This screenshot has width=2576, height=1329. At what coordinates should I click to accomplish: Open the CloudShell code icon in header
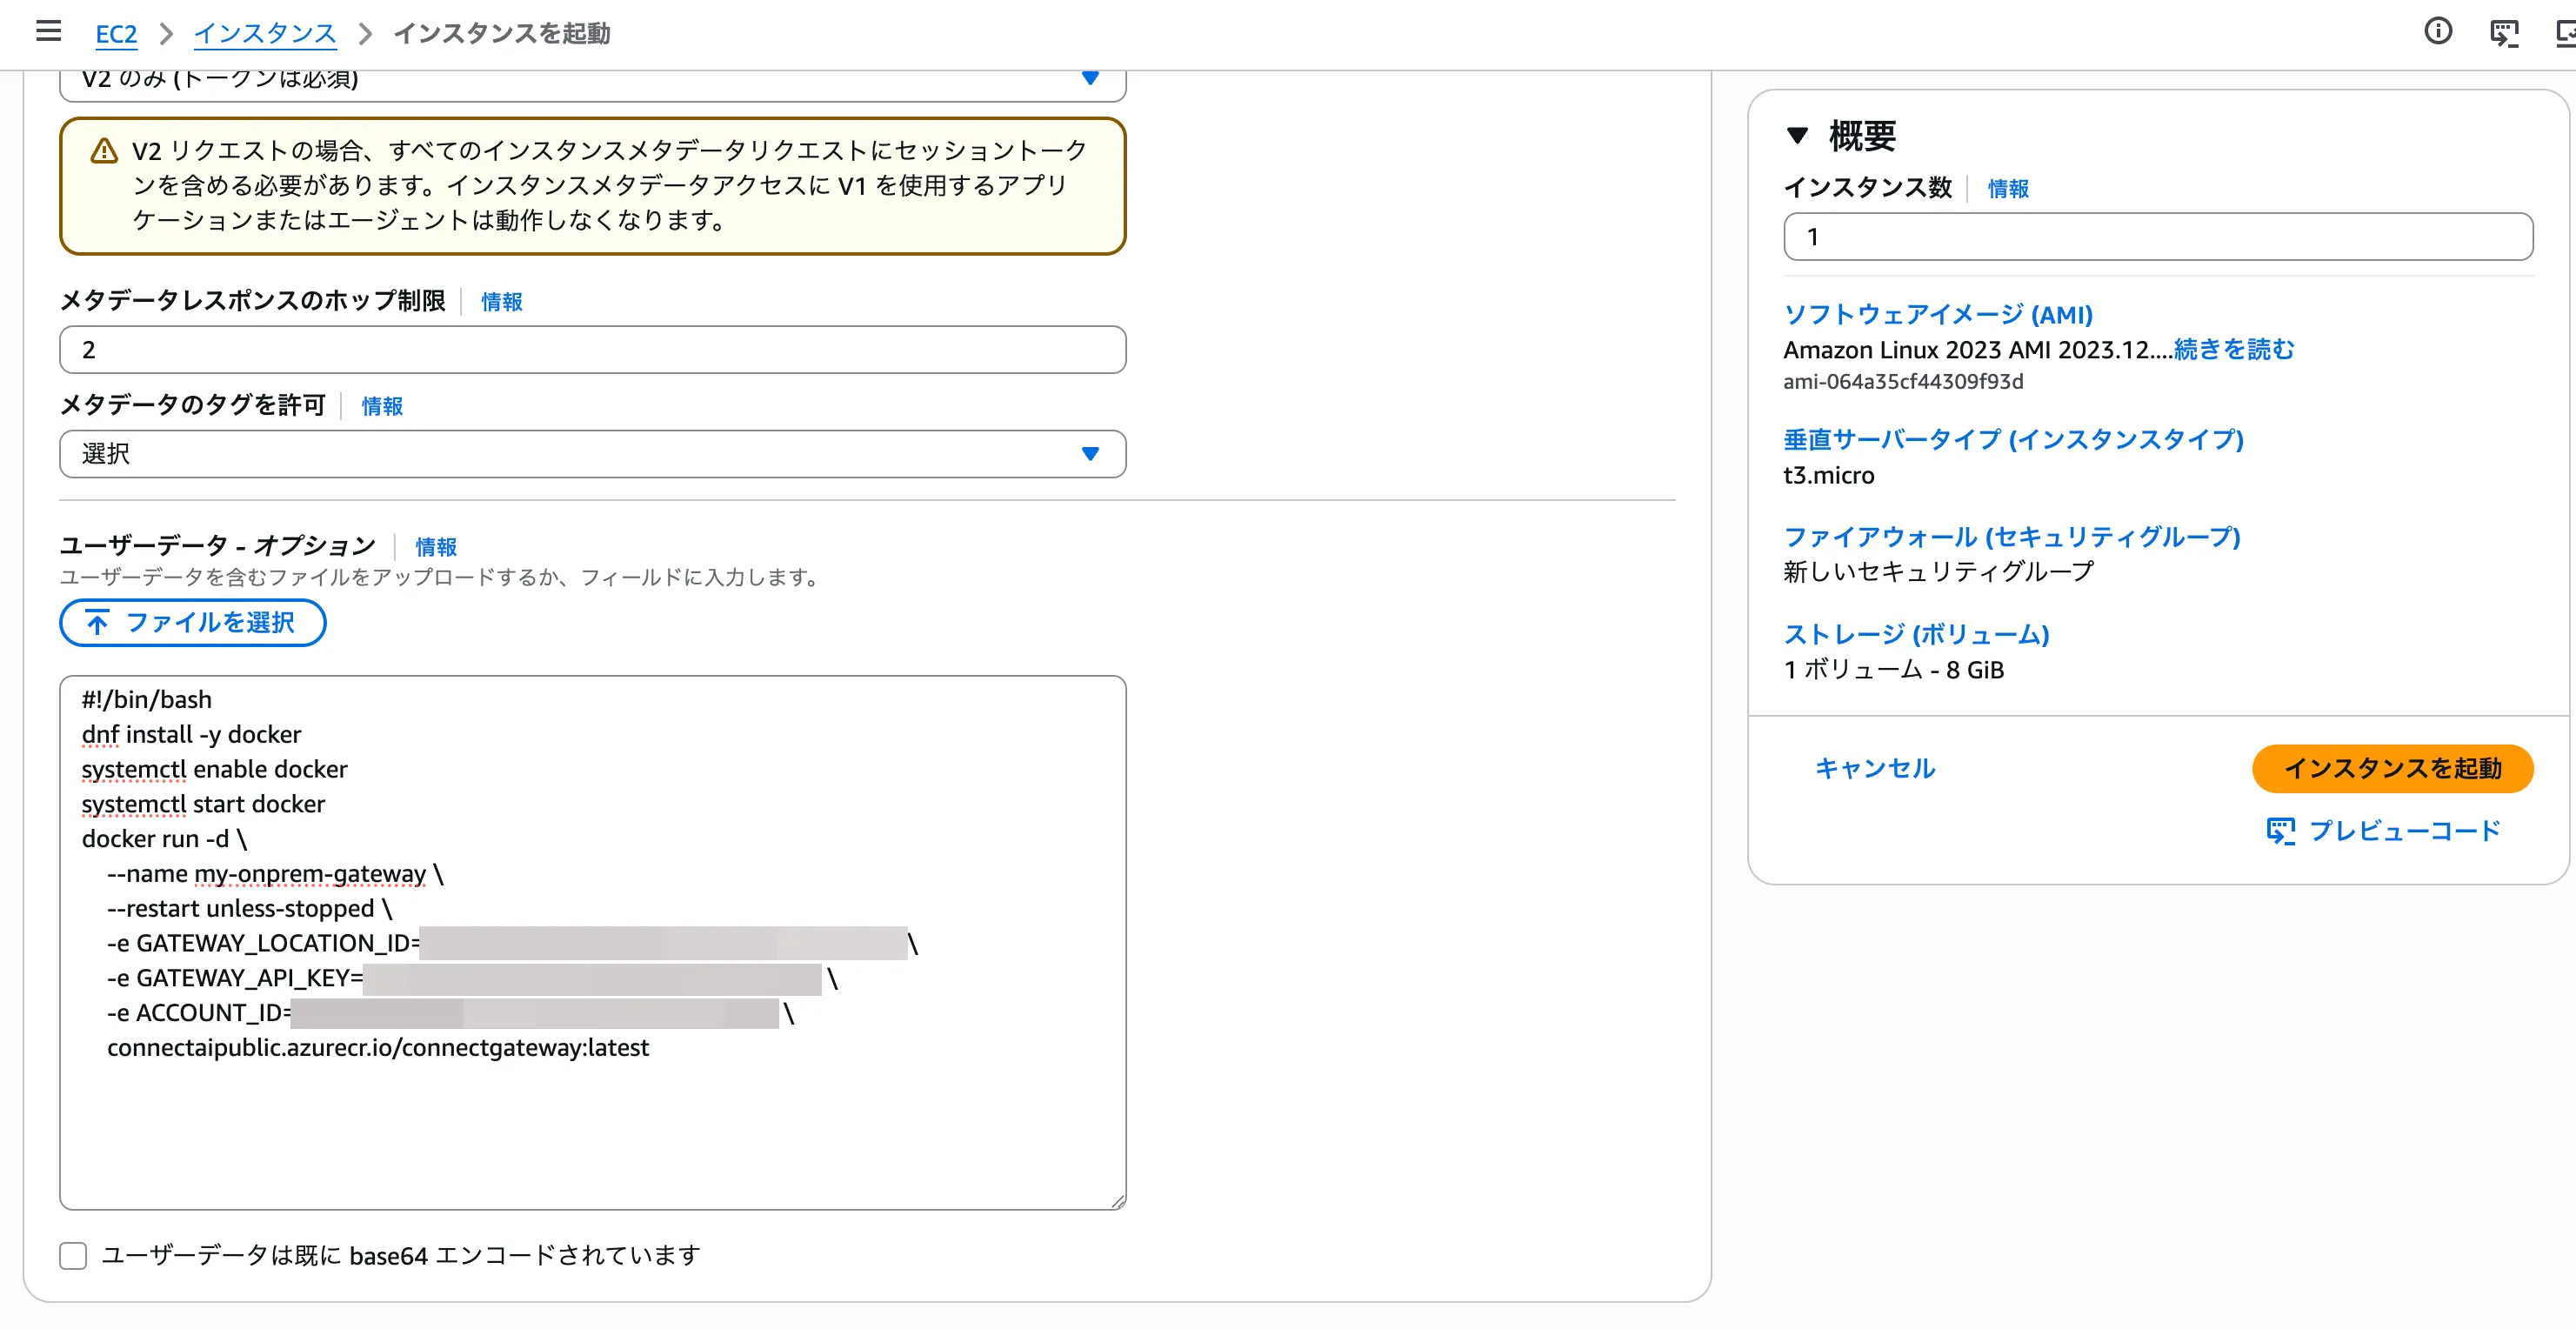click(2504, 33)
